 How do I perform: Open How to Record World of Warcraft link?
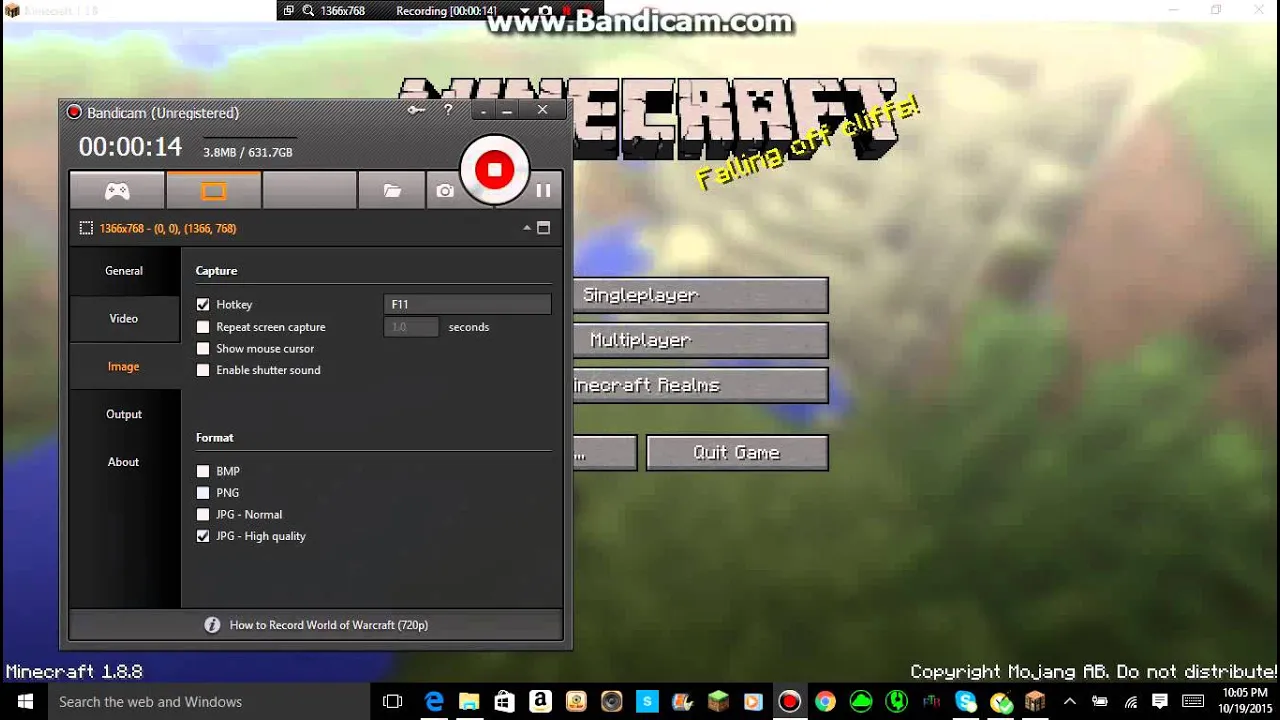329,625
